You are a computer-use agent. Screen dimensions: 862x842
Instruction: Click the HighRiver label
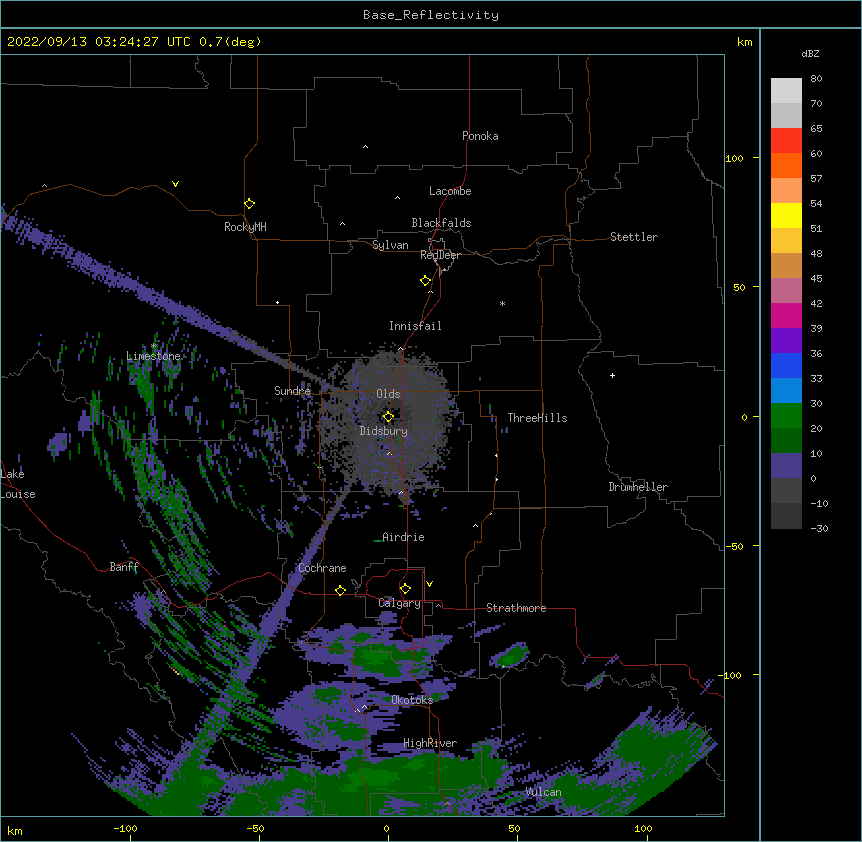[x=430, y=743]
